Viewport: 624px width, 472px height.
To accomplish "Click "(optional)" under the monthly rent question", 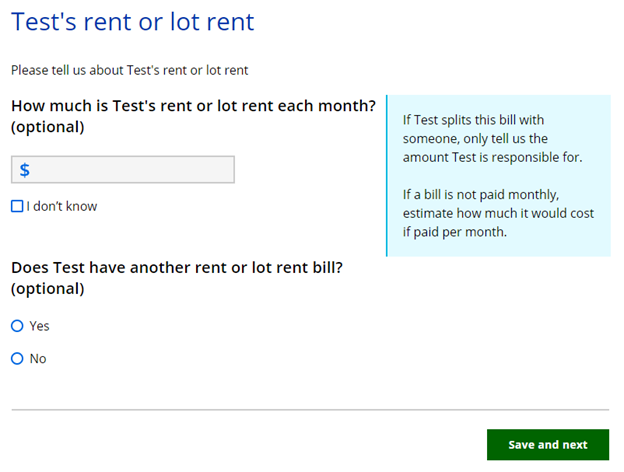I will 47,127.
